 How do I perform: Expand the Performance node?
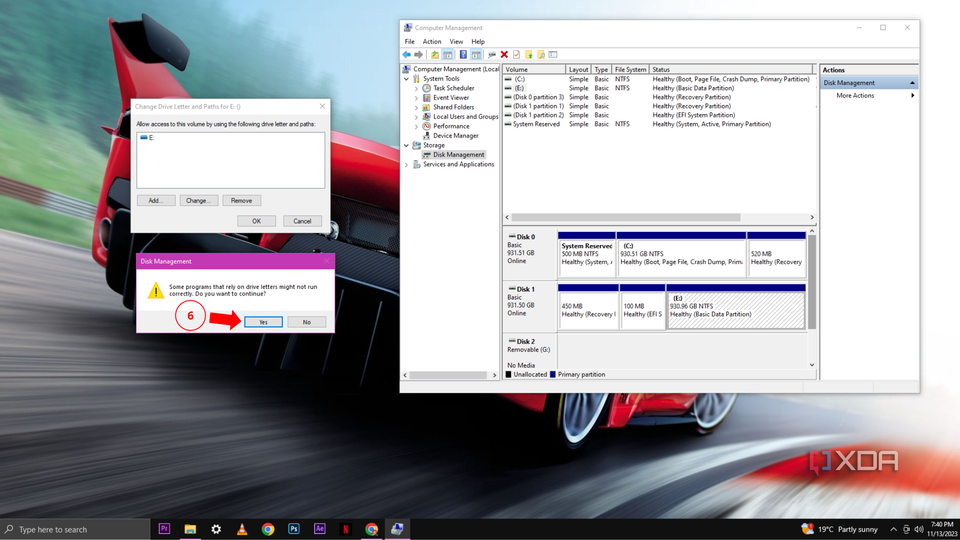click(x=416, y=126)
